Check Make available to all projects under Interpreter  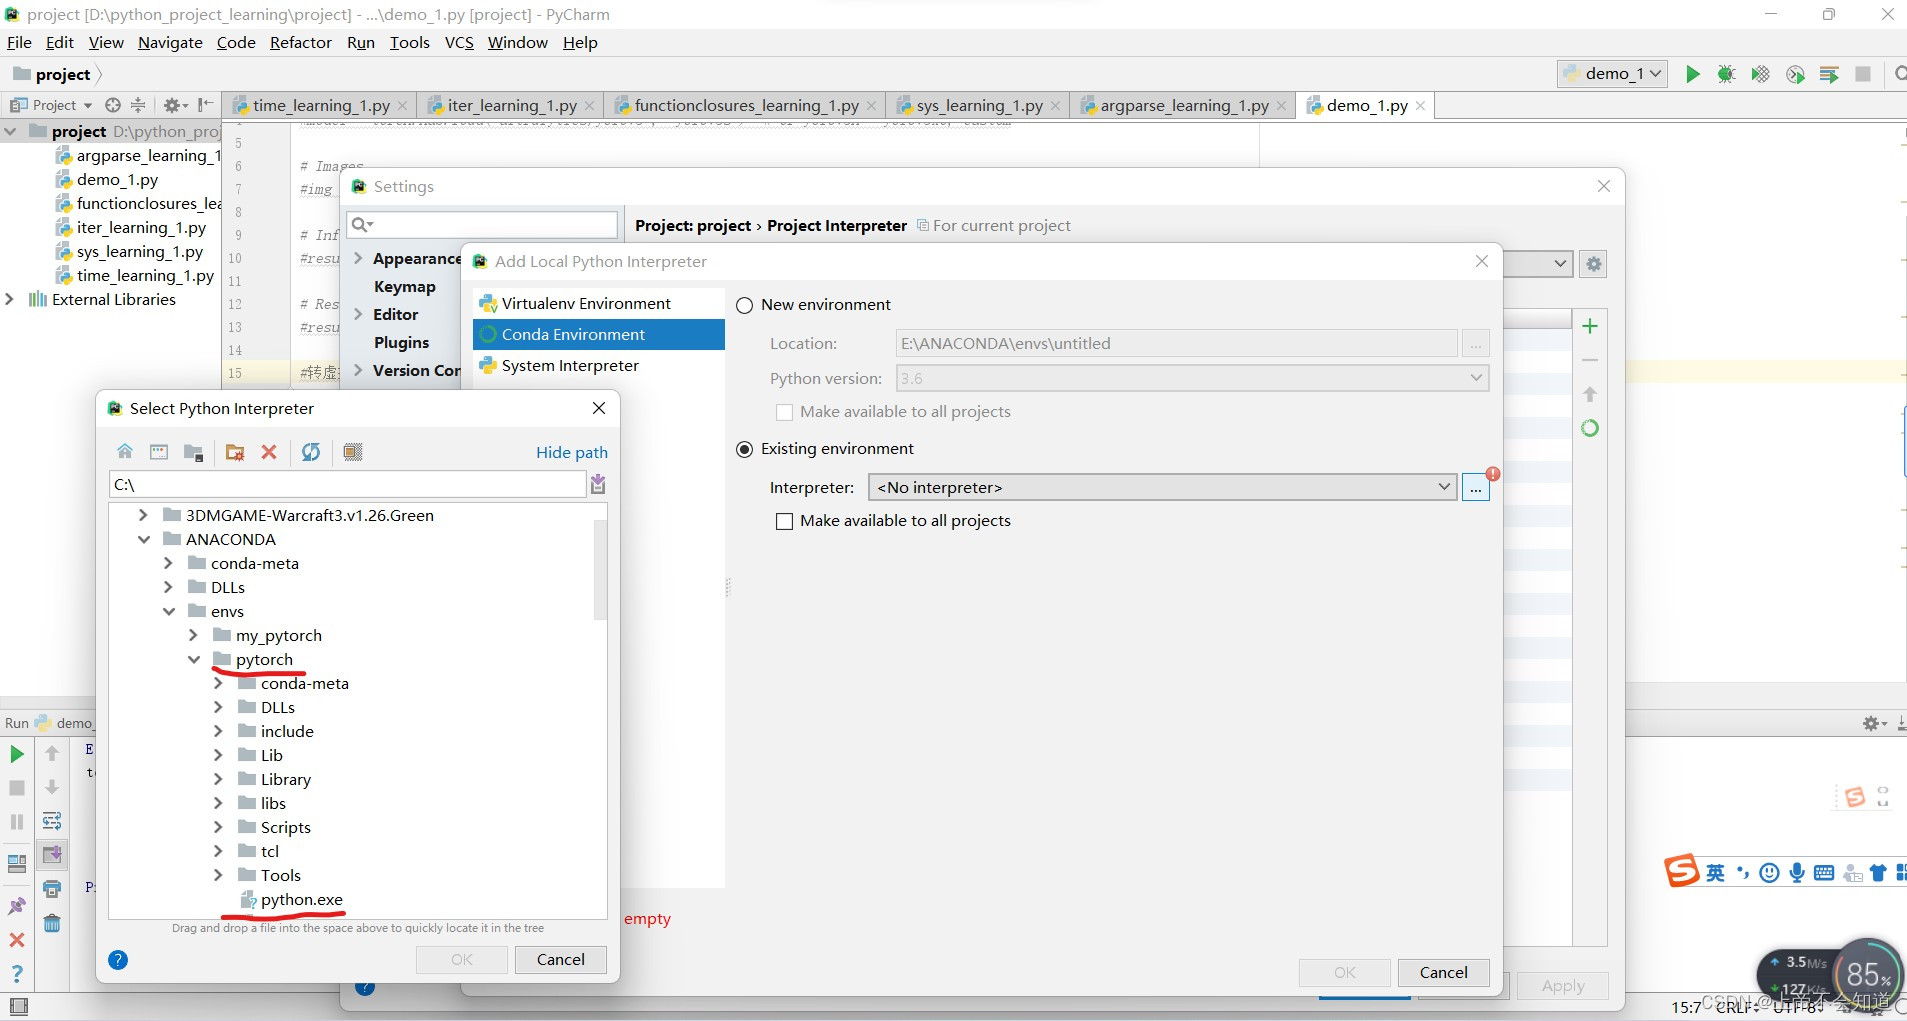785,522
